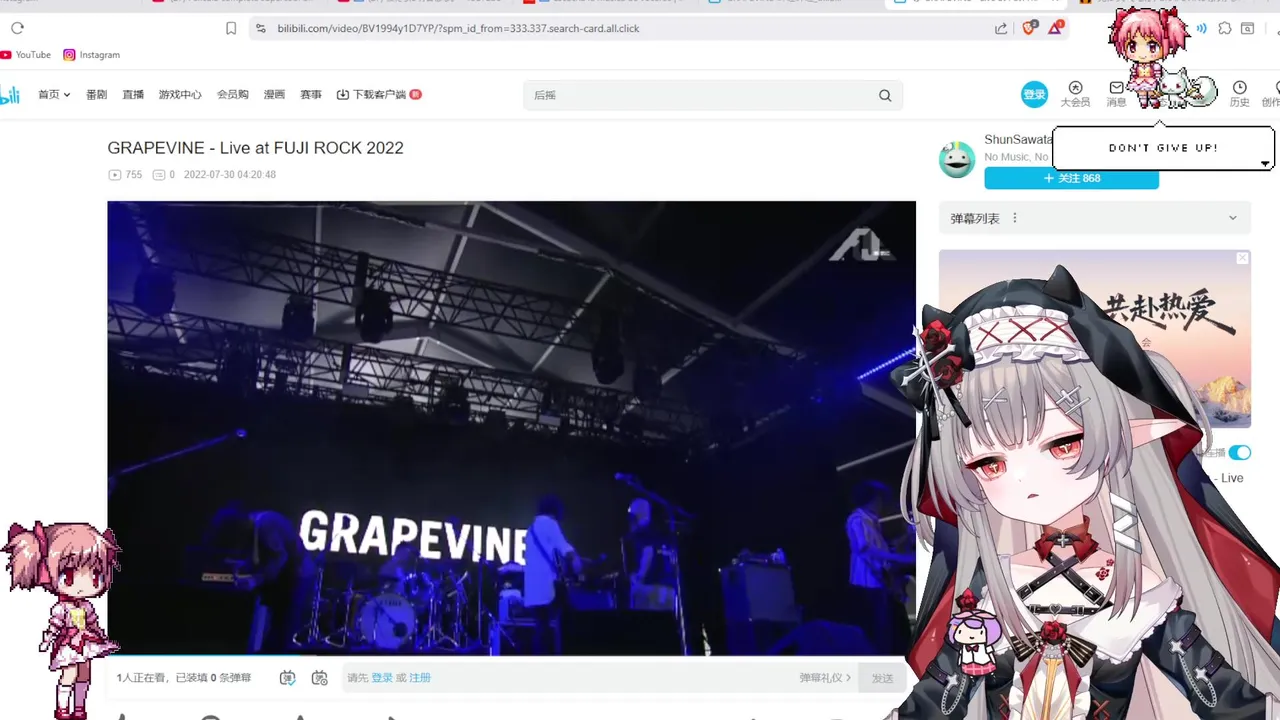Open 弹幕礼仪 etiquette link
Viewport: 1280px width, 720px height.
click(x=825, y=678)
